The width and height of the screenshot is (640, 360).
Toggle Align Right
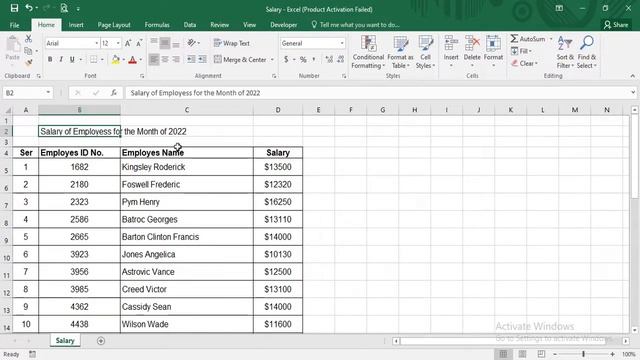(x=176, y=60)
